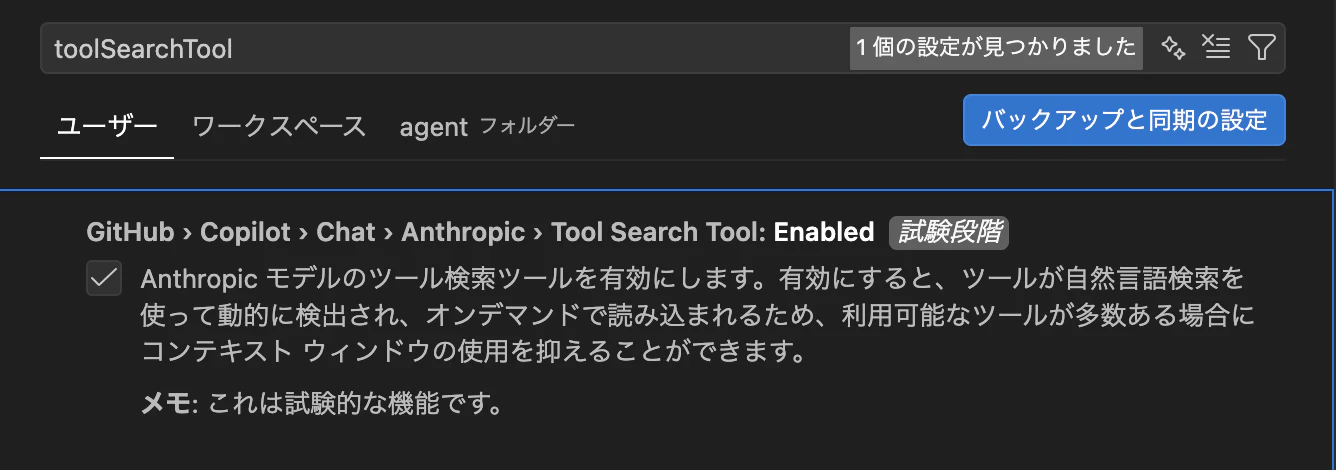This screenshot has width=1336, height=470.
Task: Clear the settings search input icon
Action: tap(1216, 47)
